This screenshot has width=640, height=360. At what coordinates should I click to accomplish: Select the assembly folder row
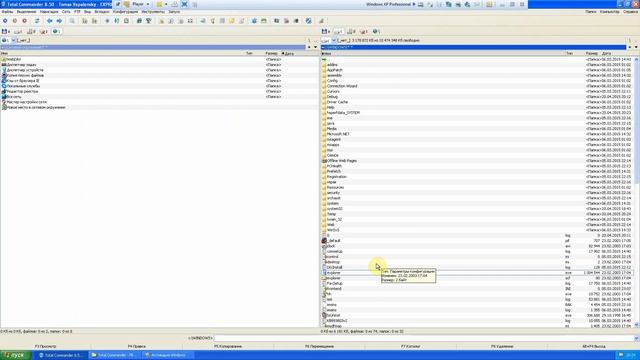coord(477,76)
